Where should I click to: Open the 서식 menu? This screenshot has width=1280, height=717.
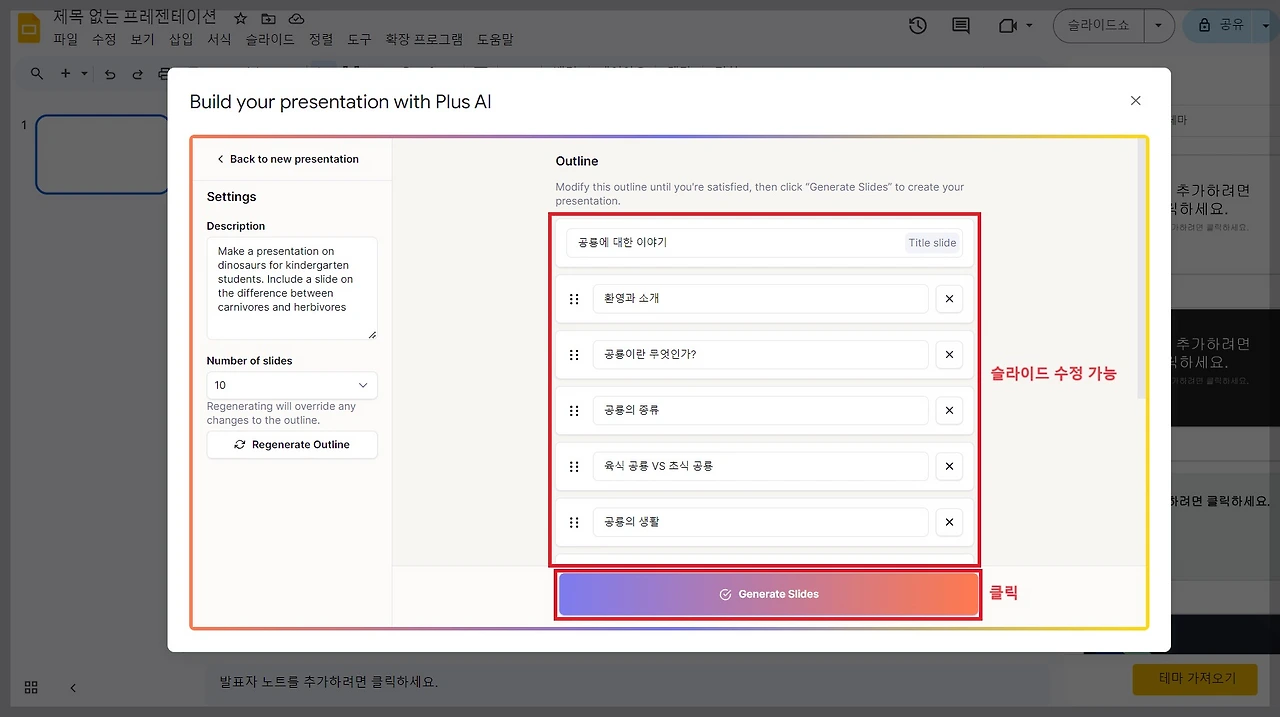pos(219,39)
